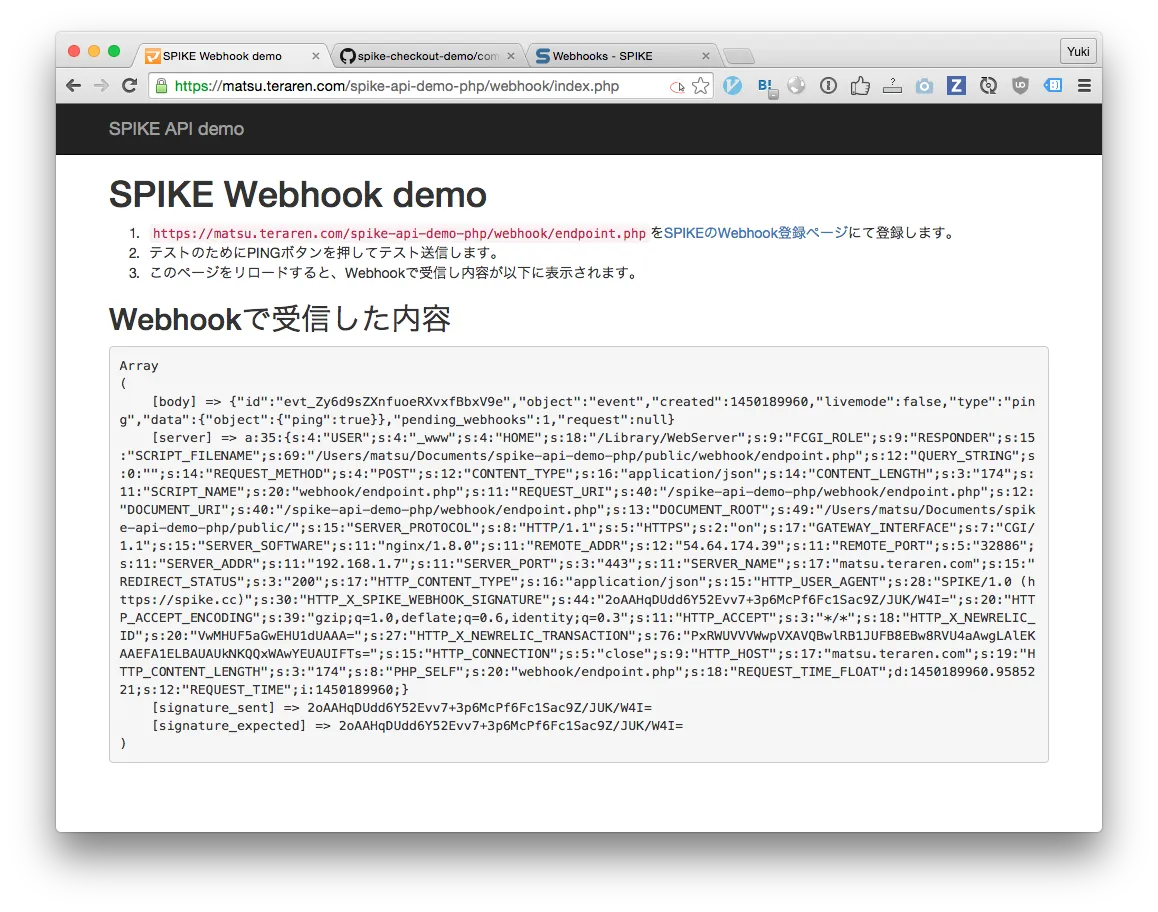Click the SPIKE API demo header link
The height and width of the screenshot is (912, 1158).
[175, 129]
